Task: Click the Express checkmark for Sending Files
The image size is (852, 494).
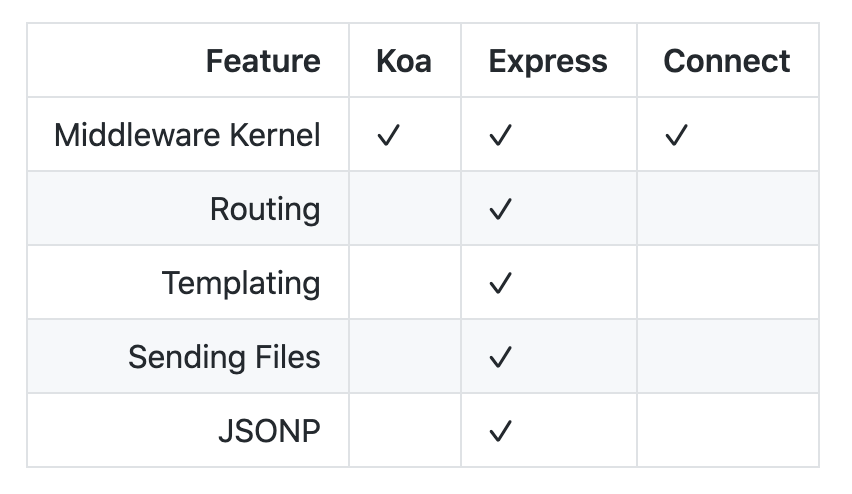Action: pos(500,357)
